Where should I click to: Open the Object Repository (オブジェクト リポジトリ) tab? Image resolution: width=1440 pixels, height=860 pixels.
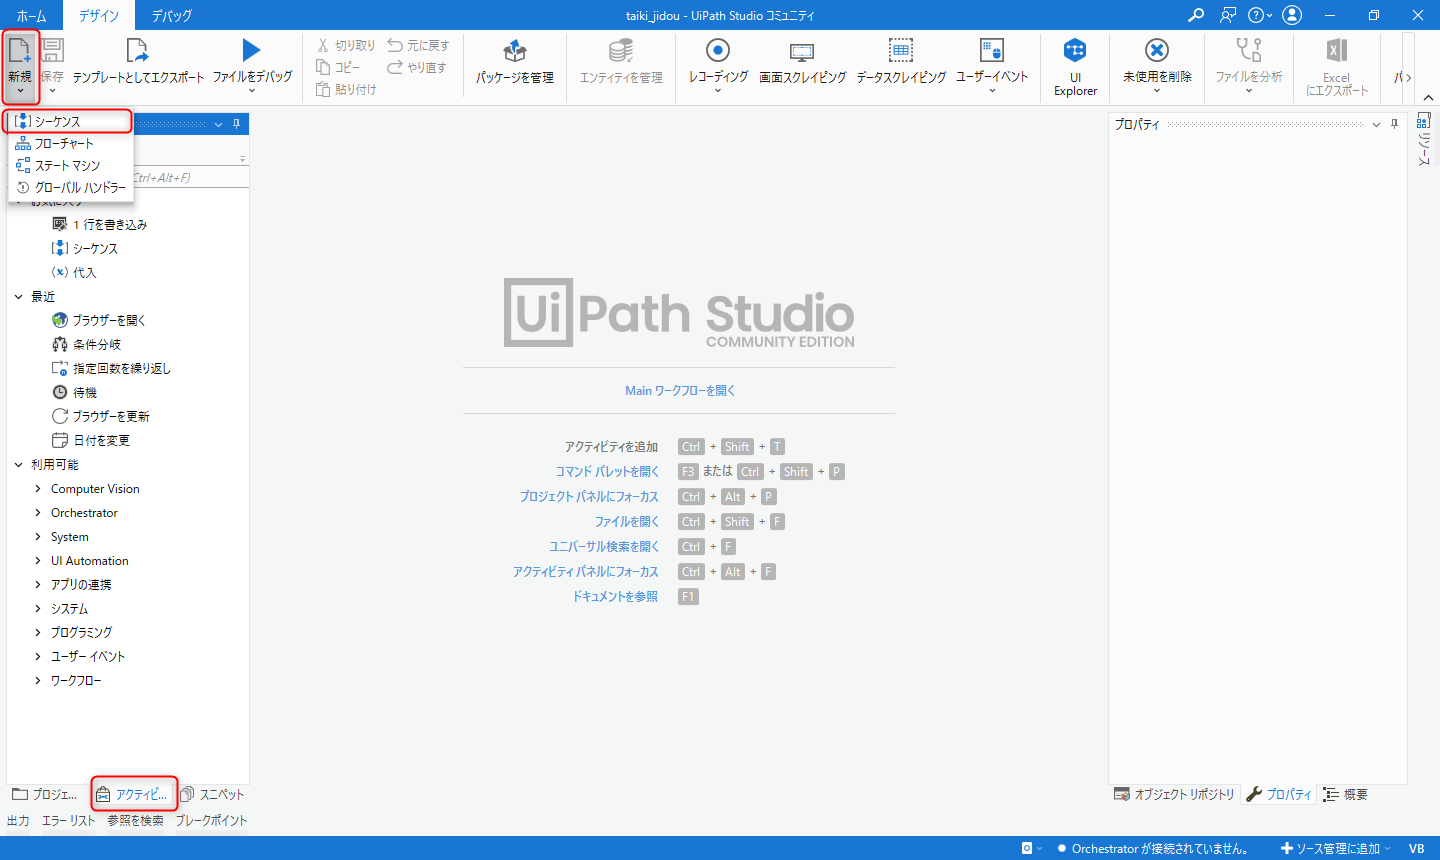coord(1175,795)
